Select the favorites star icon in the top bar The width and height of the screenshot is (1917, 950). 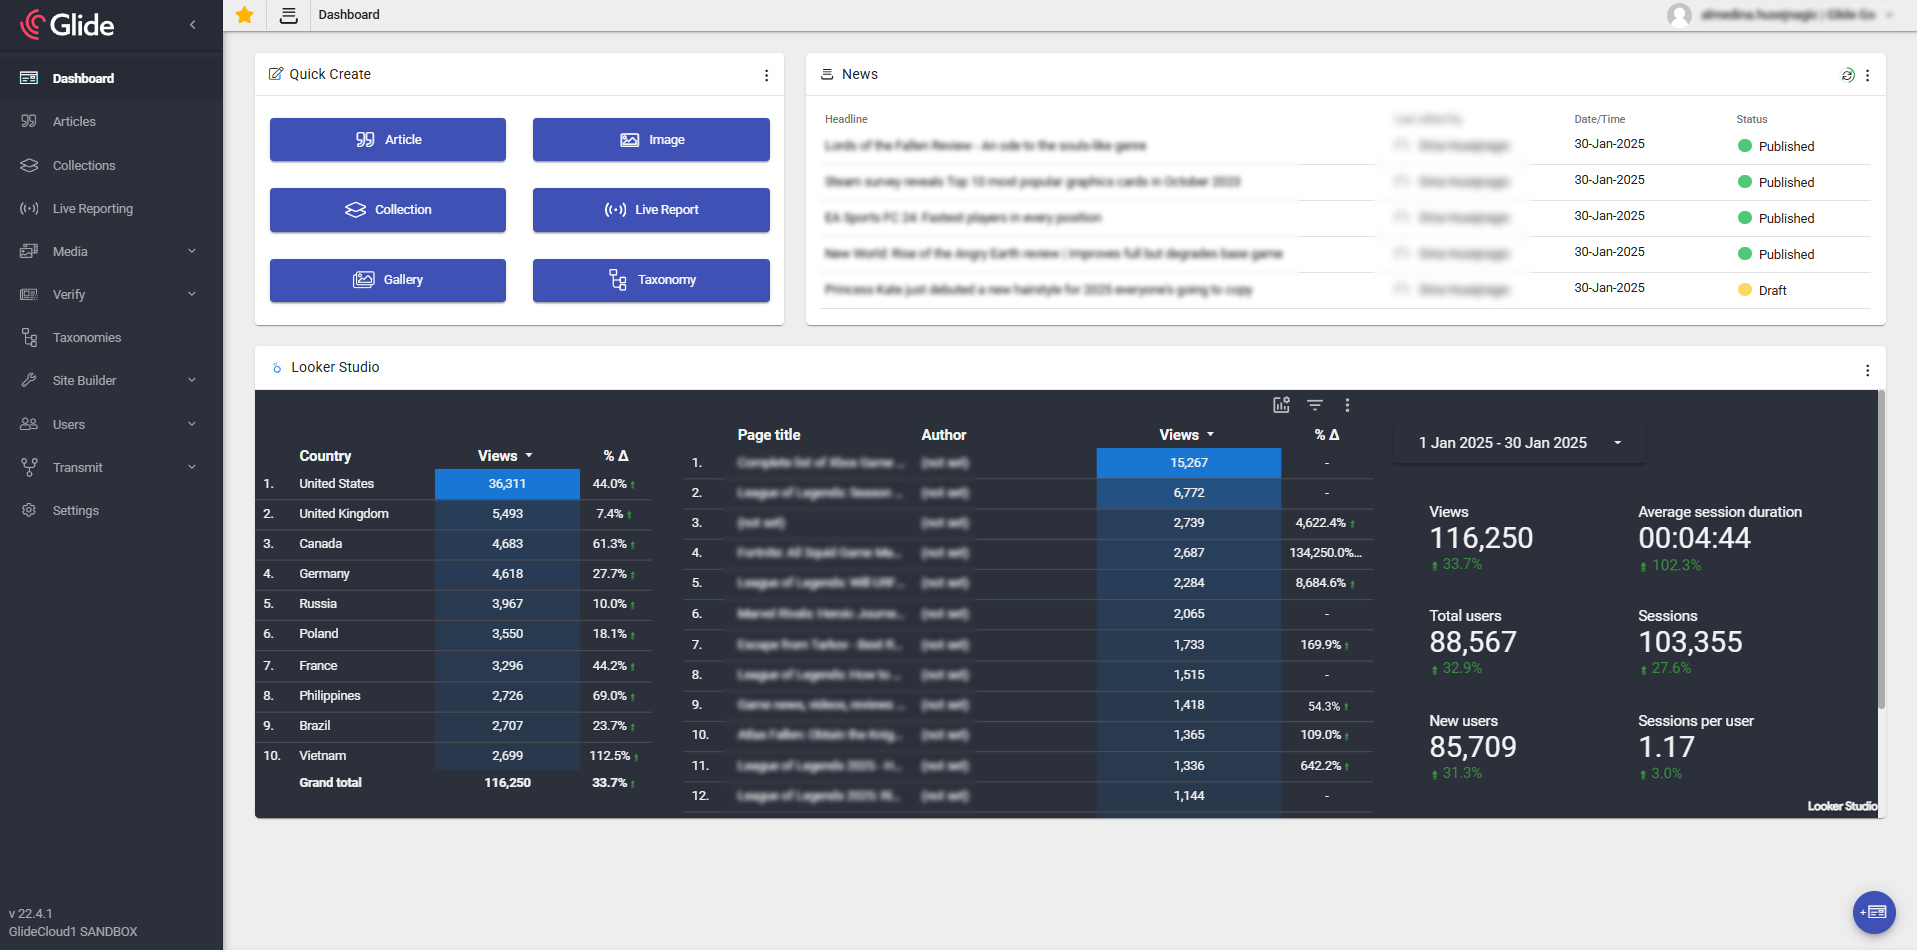pyautogui.click(x=243, y=15)
